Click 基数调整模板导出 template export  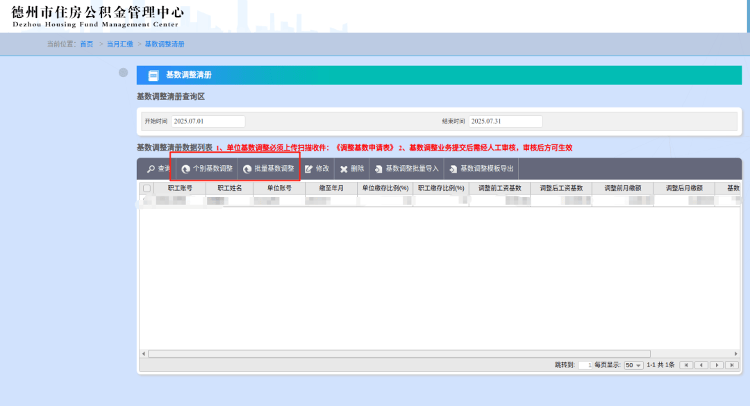click(x=482, y=169)
